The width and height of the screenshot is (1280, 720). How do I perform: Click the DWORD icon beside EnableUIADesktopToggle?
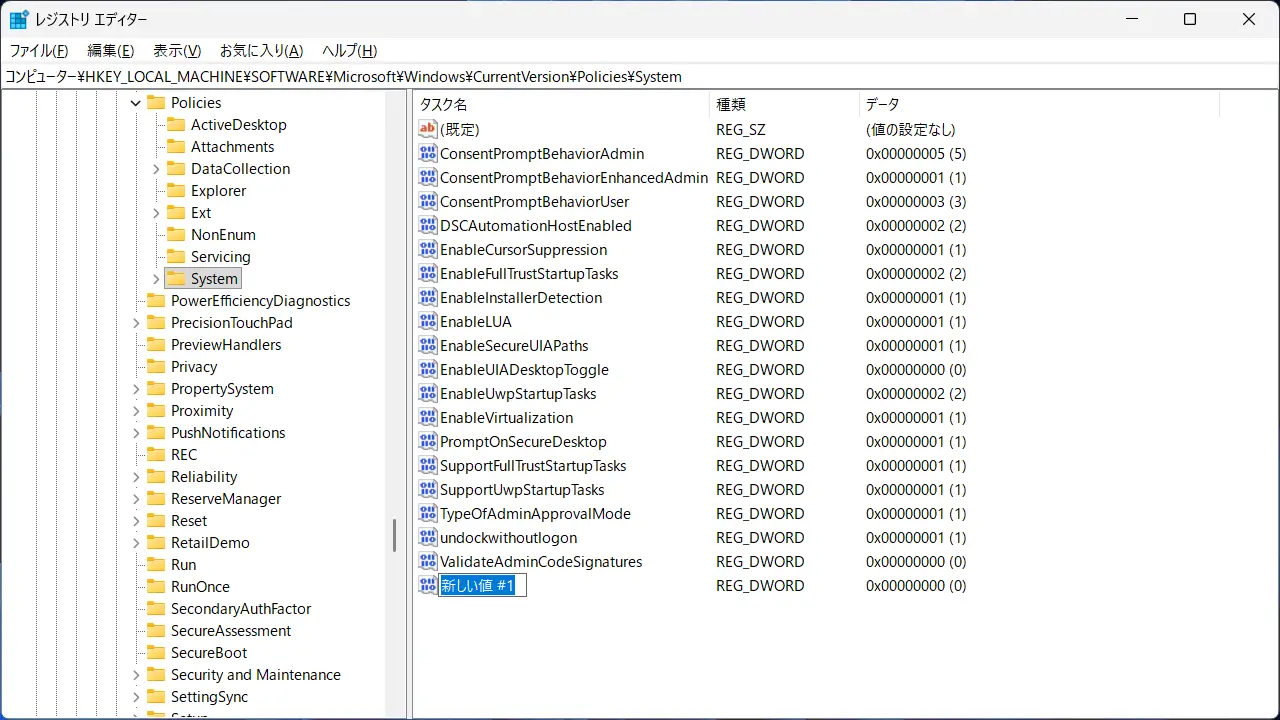pyautogui.click(x=428, y=369)
